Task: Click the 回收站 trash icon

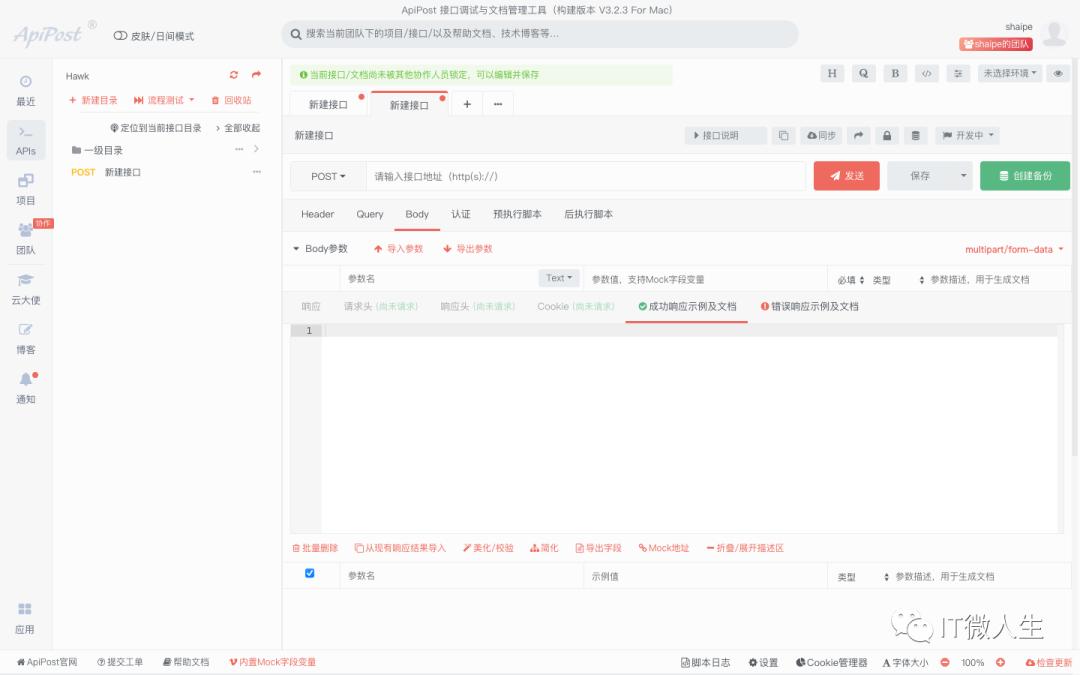Action: tap(228, 100)
